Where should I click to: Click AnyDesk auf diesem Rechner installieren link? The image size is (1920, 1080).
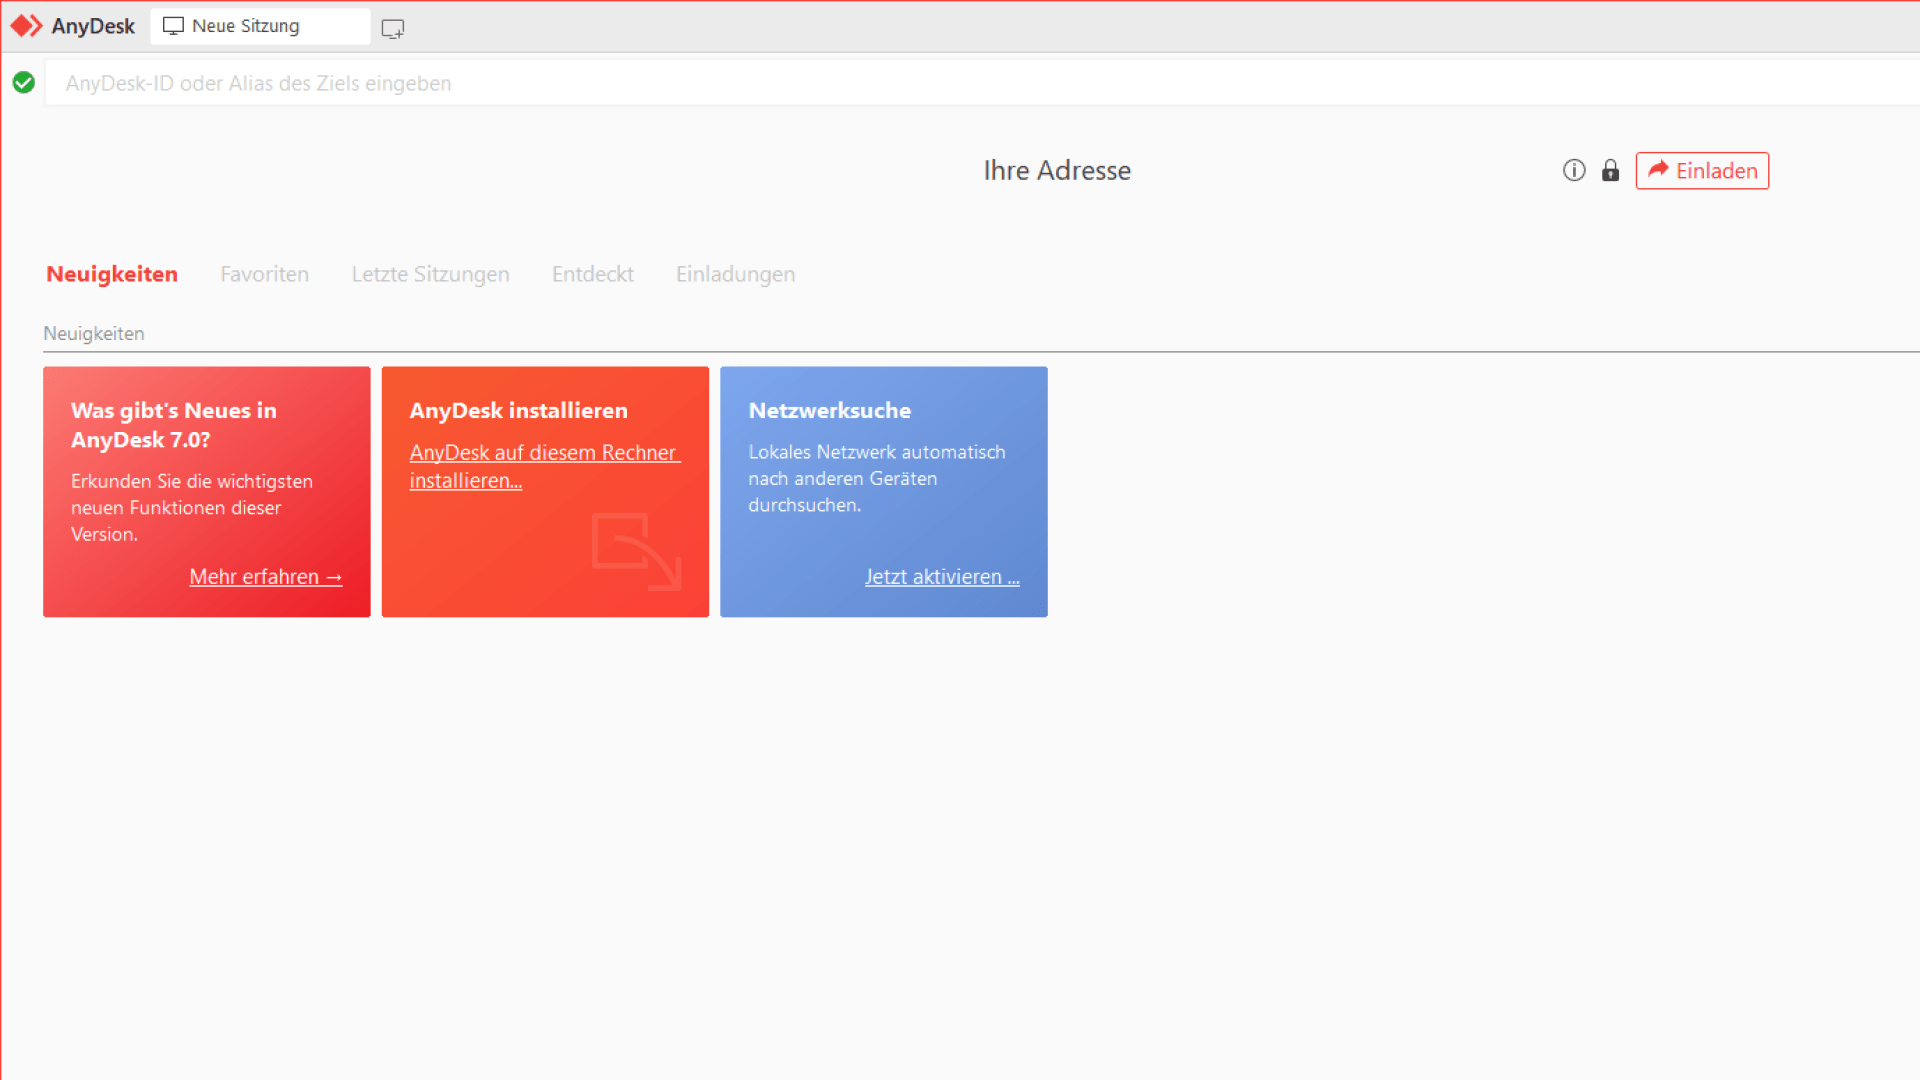pos(544,466)
